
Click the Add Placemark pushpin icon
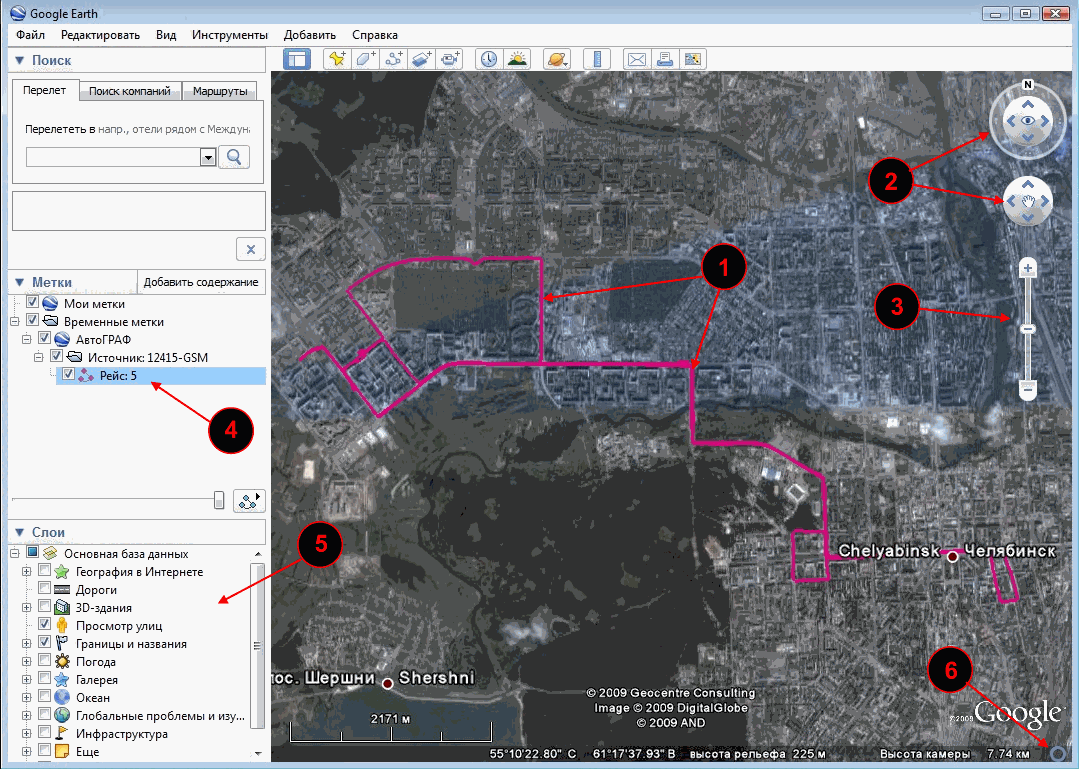point(336,59)
